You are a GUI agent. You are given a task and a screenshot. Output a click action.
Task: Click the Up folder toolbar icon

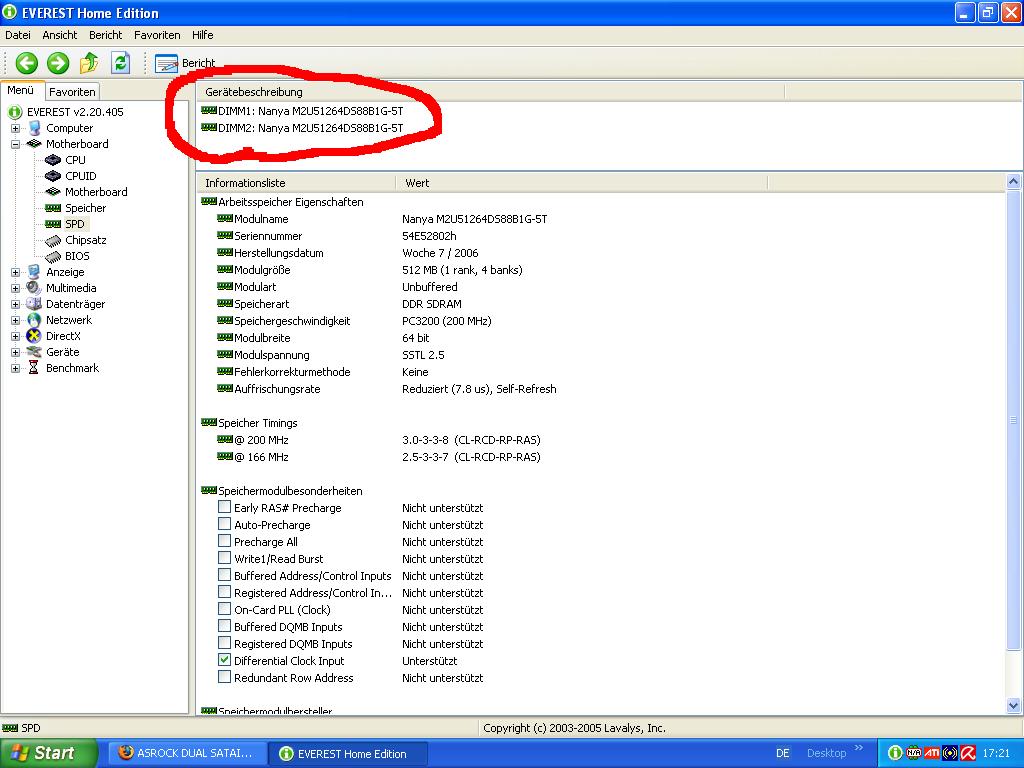(x=89, y=63)
